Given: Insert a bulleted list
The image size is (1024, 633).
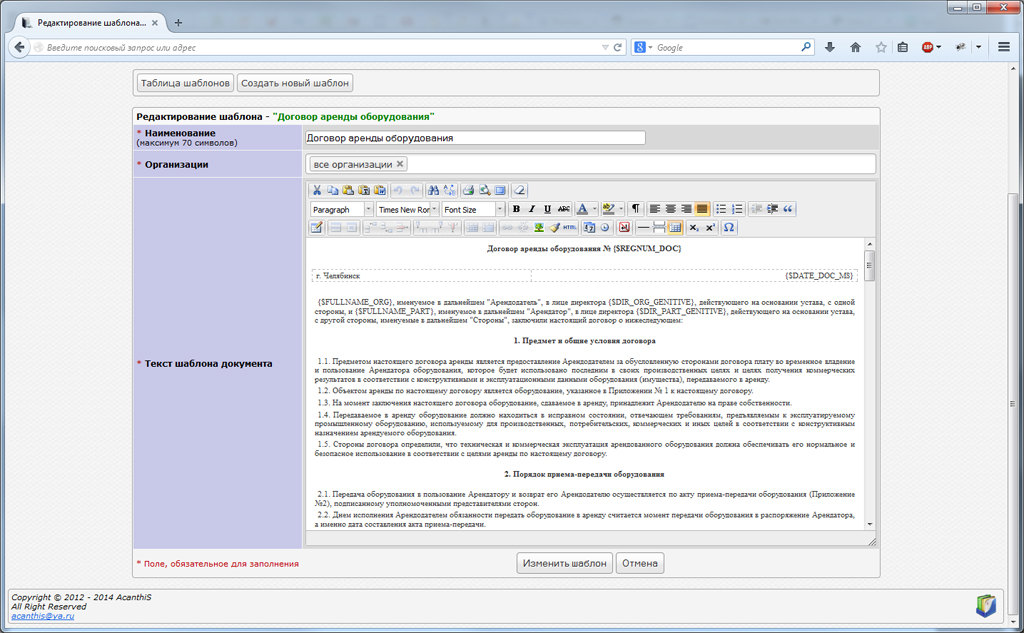Looking at the screenshot, I should [721, 209].
